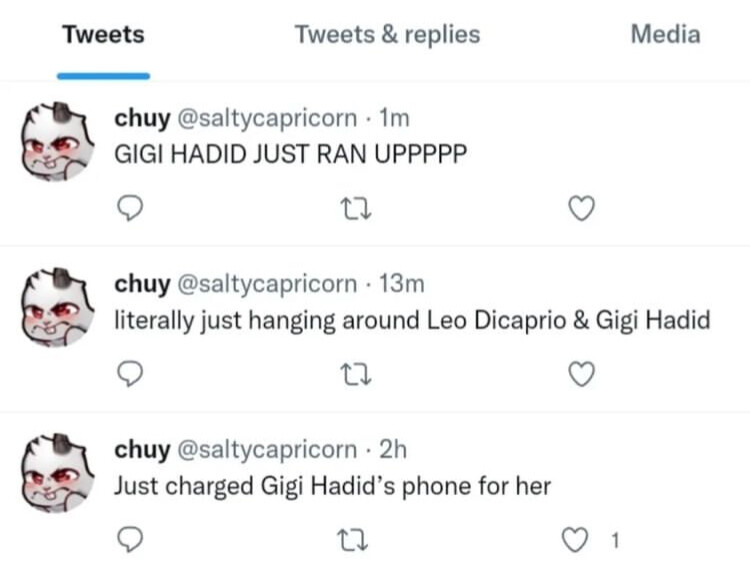Switch to the Tweets & replies tab
The image size is (750, 587).
387,34
